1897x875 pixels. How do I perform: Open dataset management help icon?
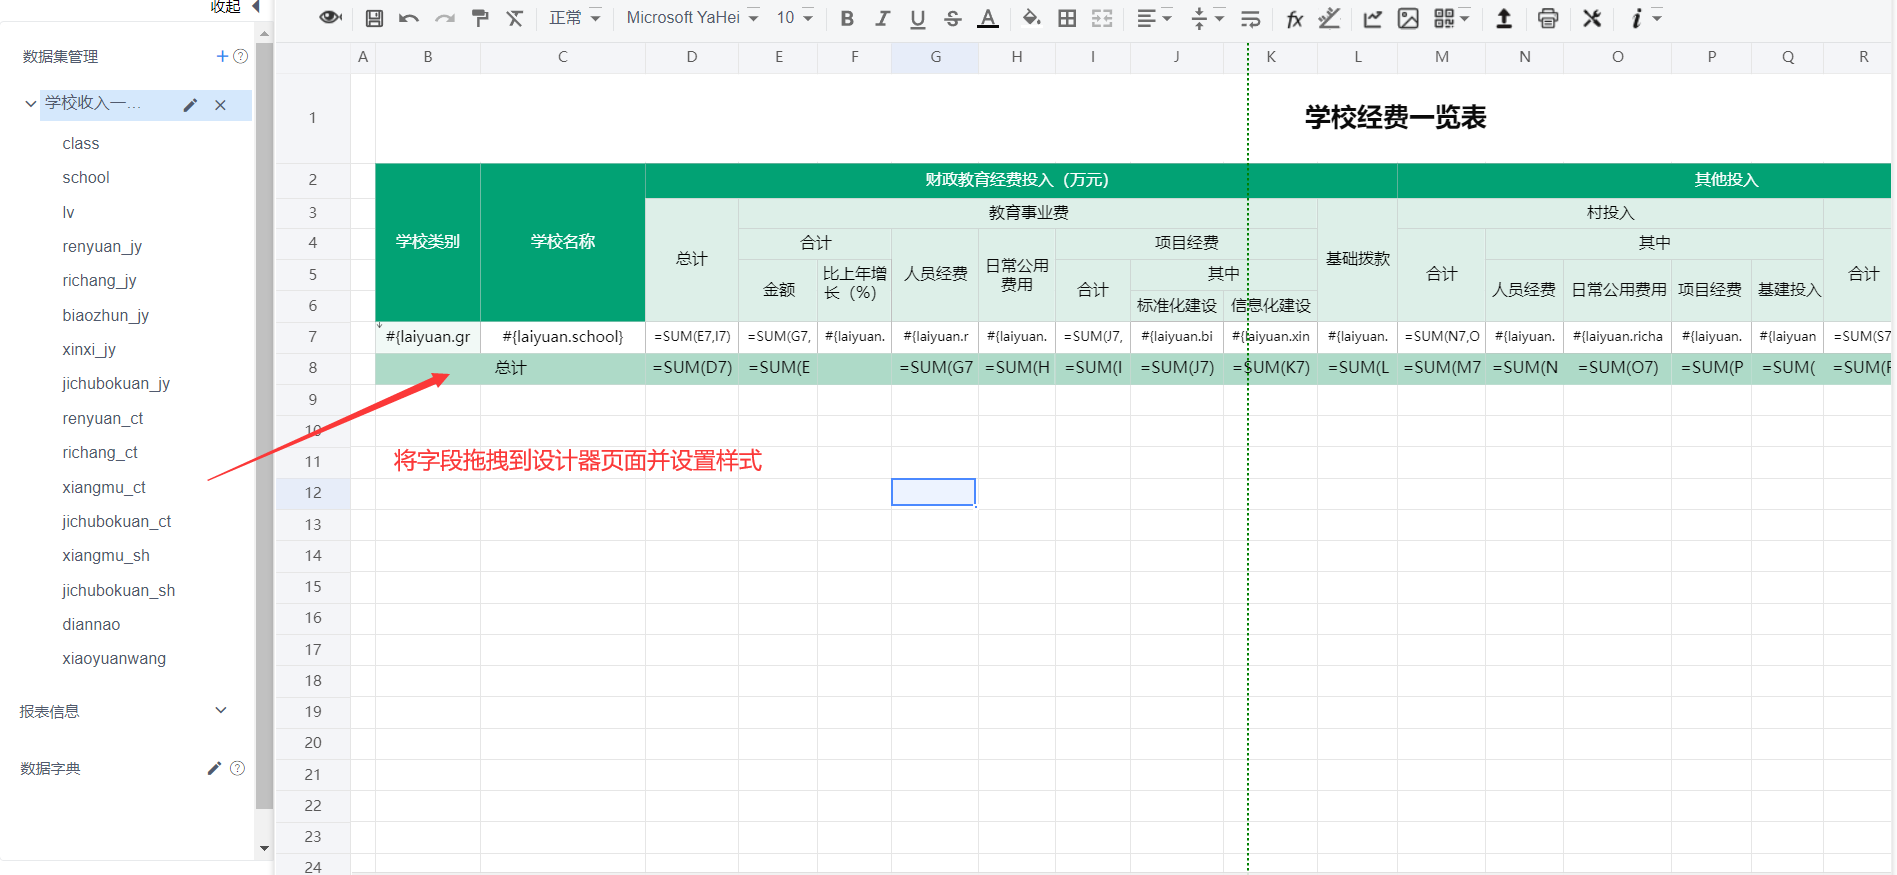[240, 56]
